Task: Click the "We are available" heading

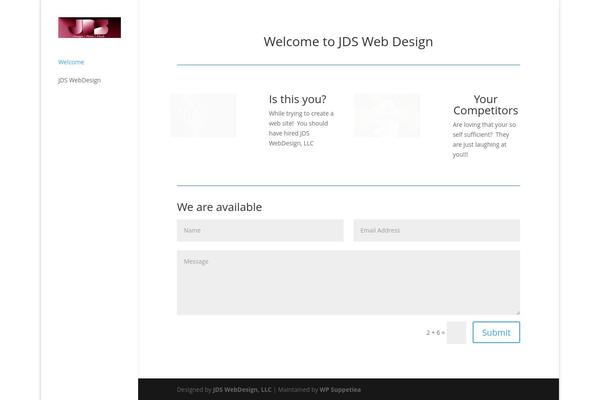Action: [219, 207]
